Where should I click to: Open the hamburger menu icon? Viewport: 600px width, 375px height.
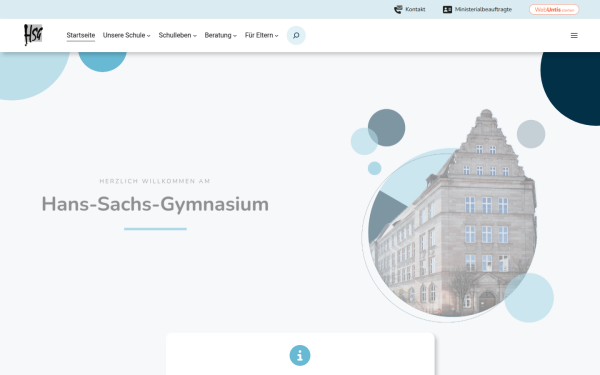pyautogui.click(x=574, y=35)
